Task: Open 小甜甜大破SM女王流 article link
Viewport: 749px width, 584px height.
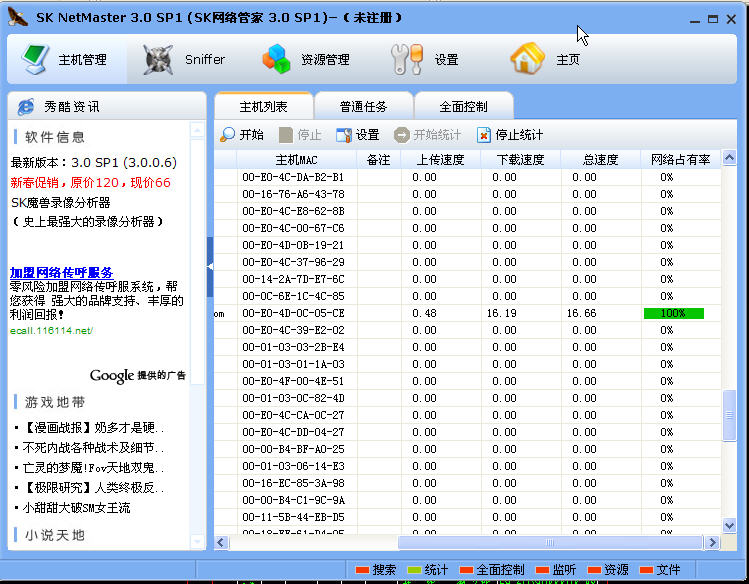Action: pyautogui.click(x=76, y=508)
